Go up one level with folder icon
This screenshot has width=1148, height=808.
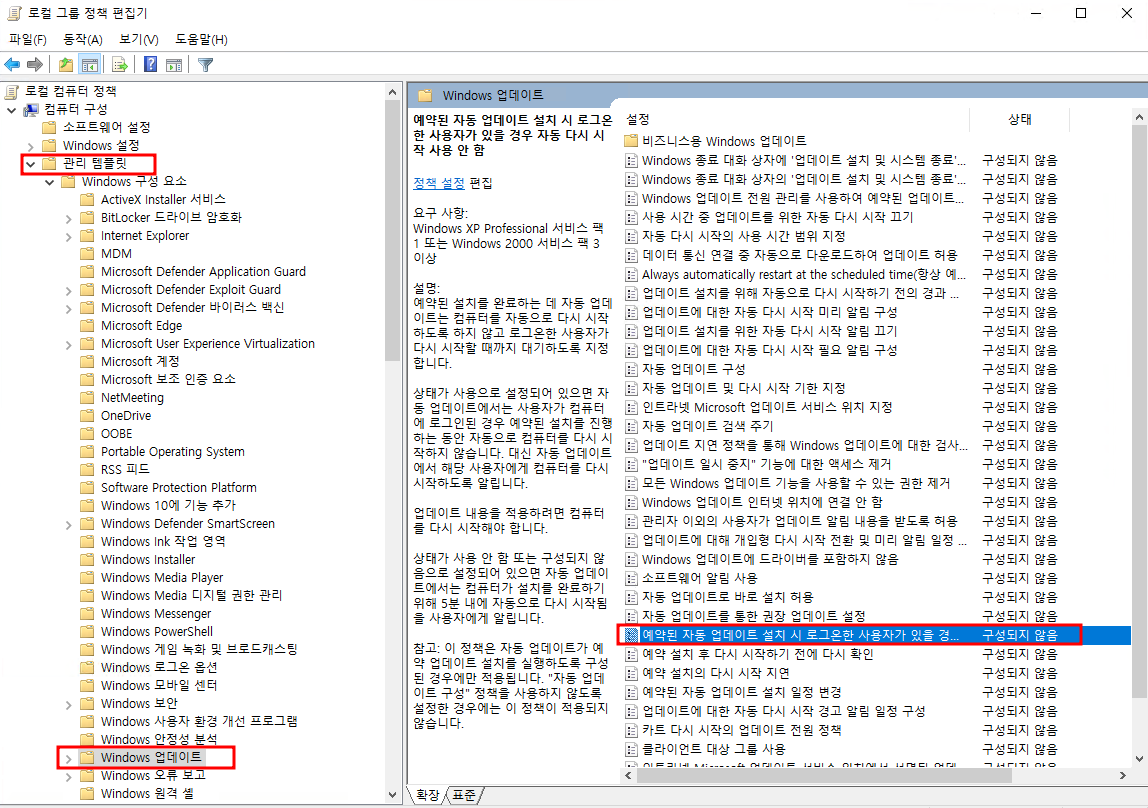pos(66,65)
